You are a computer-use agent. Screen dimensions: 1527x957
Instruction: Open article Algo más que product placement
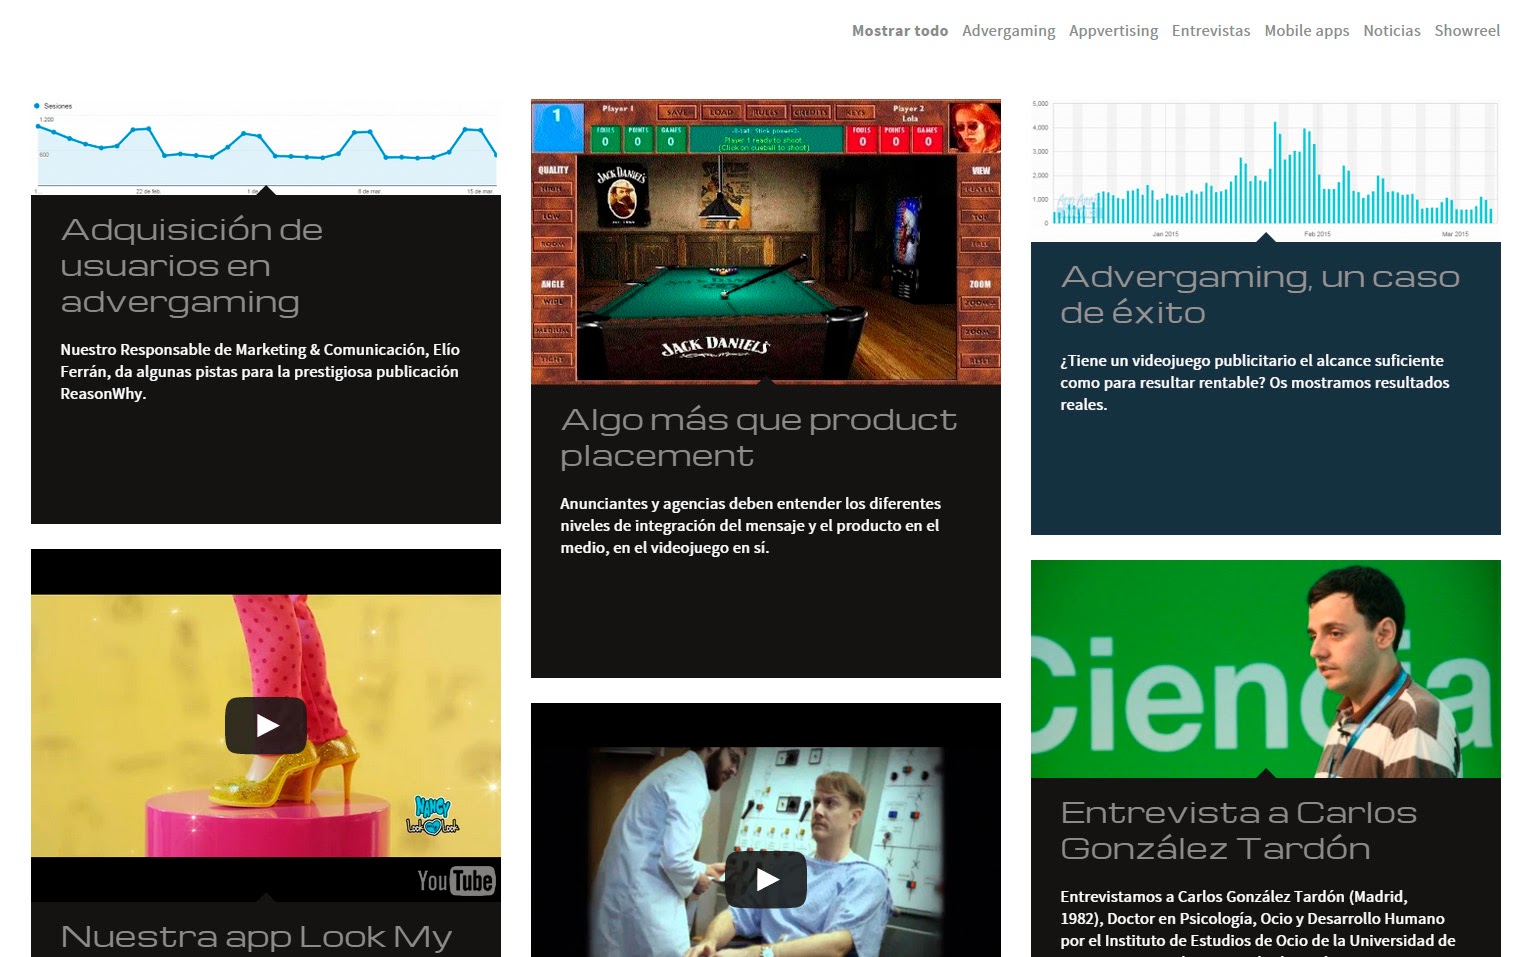(x=758, y=438)
